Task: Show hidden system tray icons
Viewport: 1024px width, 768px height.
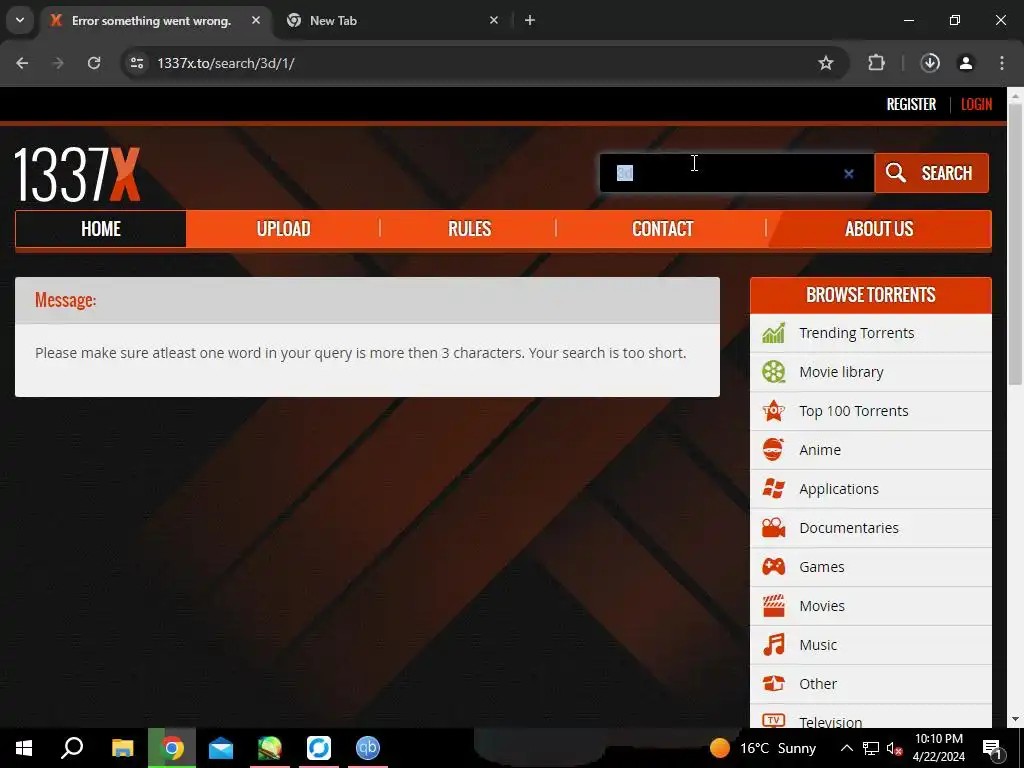Action: (x=846, y=748)
